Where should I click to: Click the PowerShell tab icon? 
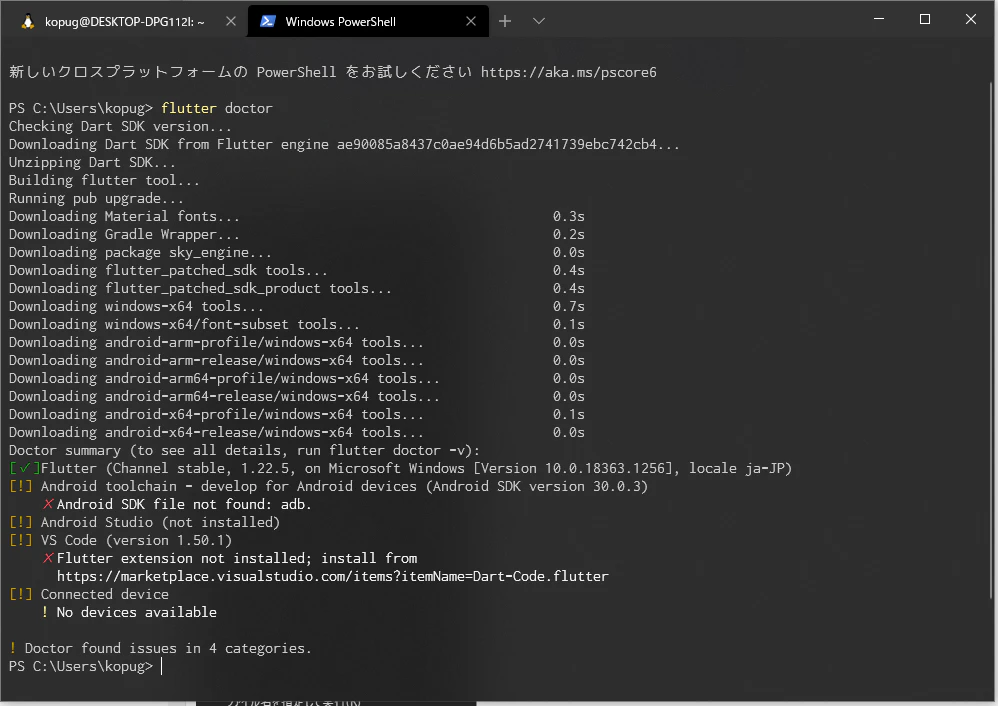(x=268, y=22)
